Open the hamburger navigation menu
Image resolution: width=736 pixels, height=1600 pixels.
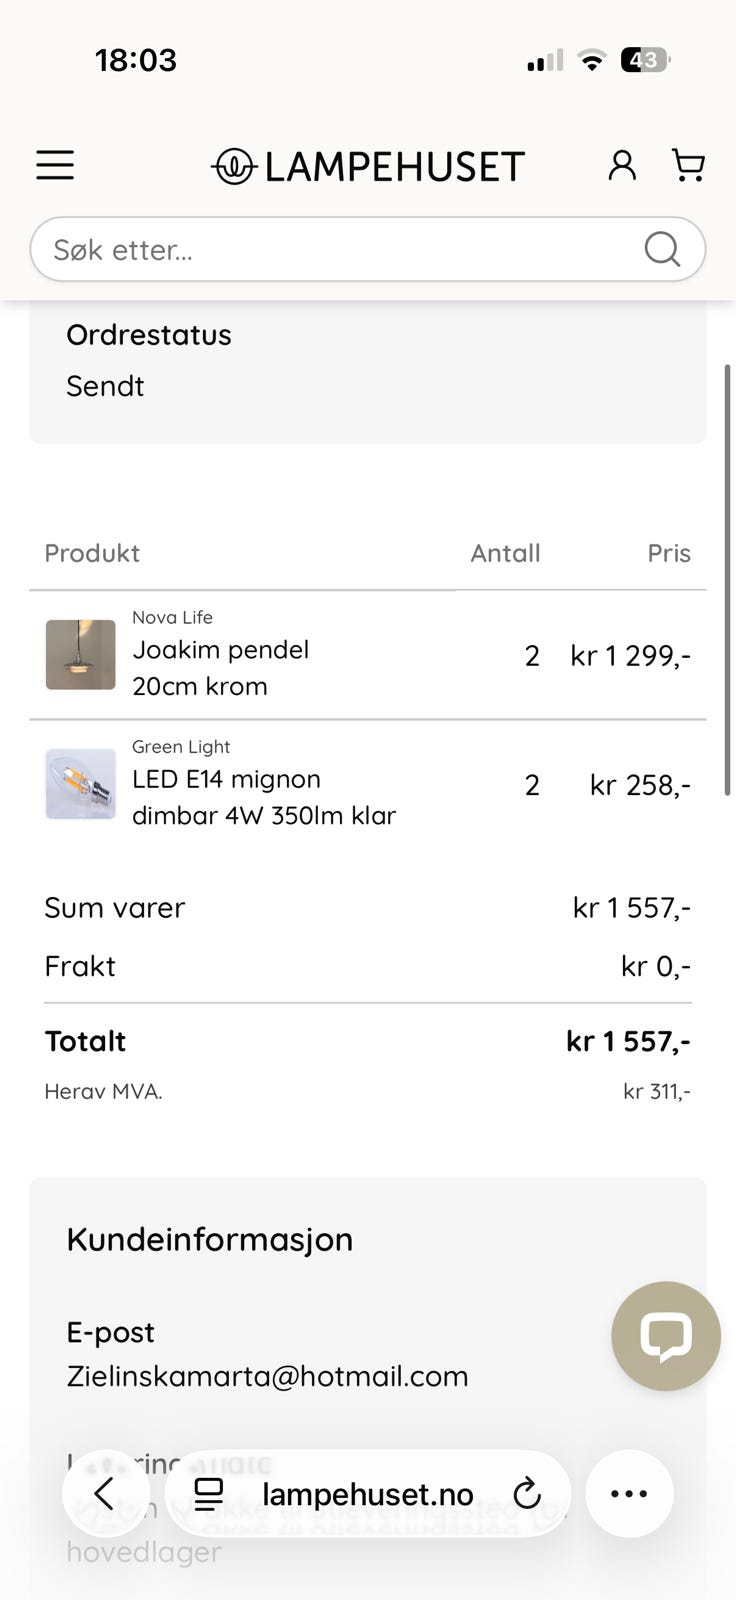point(55,165)
